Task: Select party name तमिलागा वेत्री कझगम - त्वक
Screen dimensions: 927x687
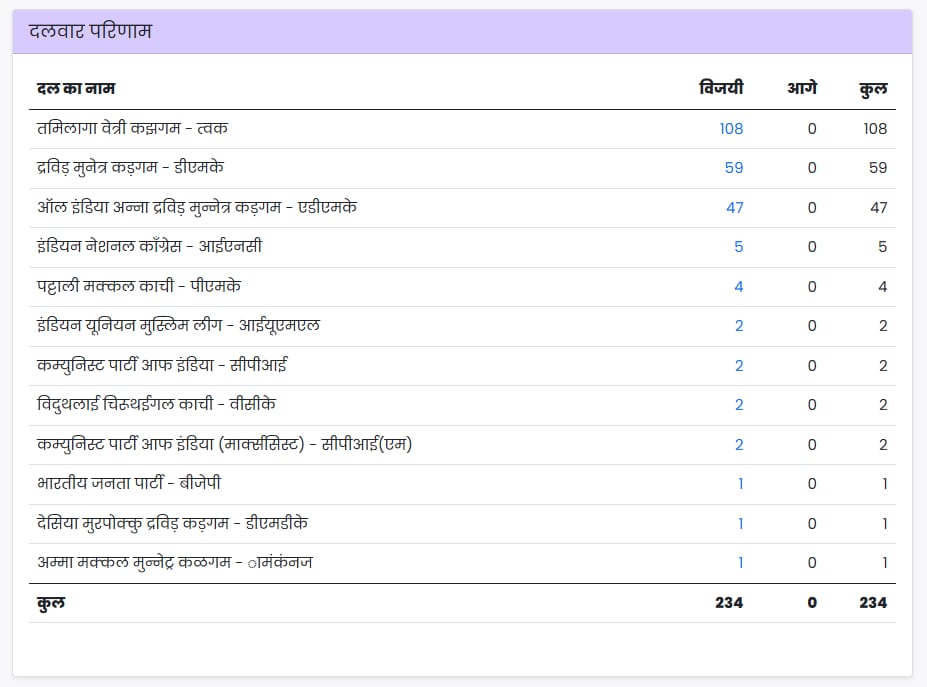Action: tap(132, 128)
